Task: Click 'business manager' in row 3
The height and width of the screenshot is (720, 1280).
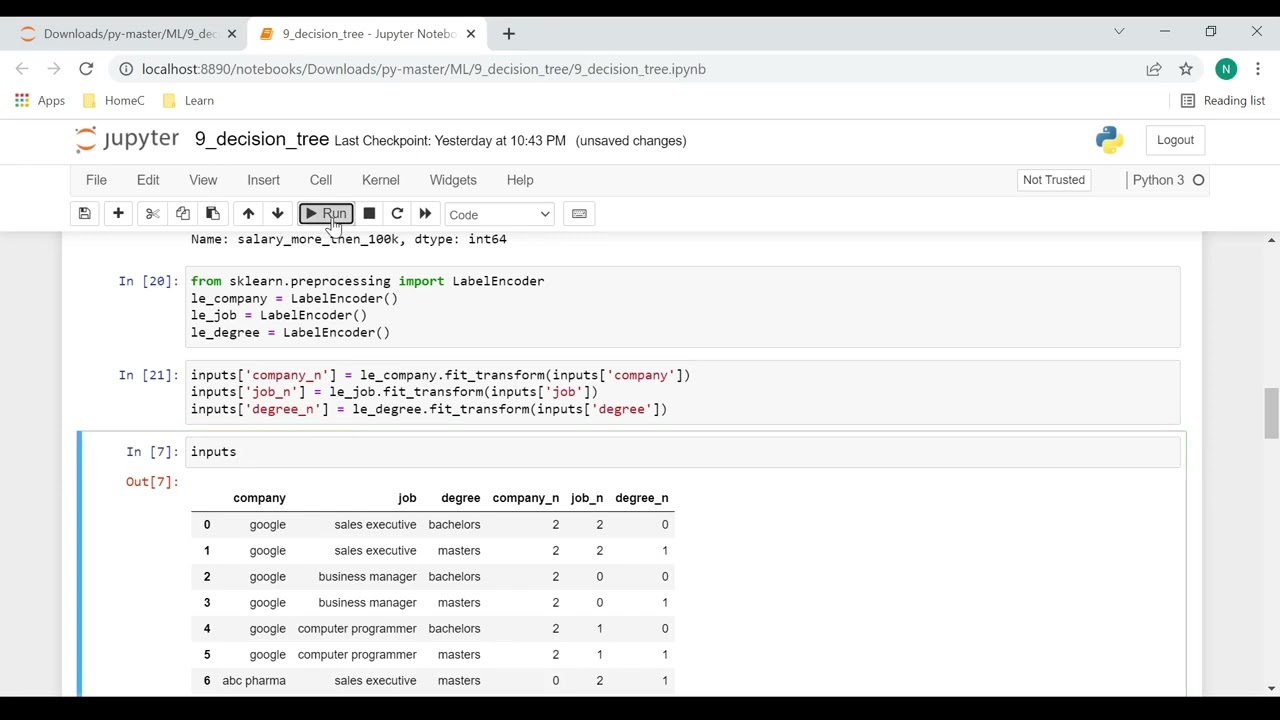Action: pos(367,603)
